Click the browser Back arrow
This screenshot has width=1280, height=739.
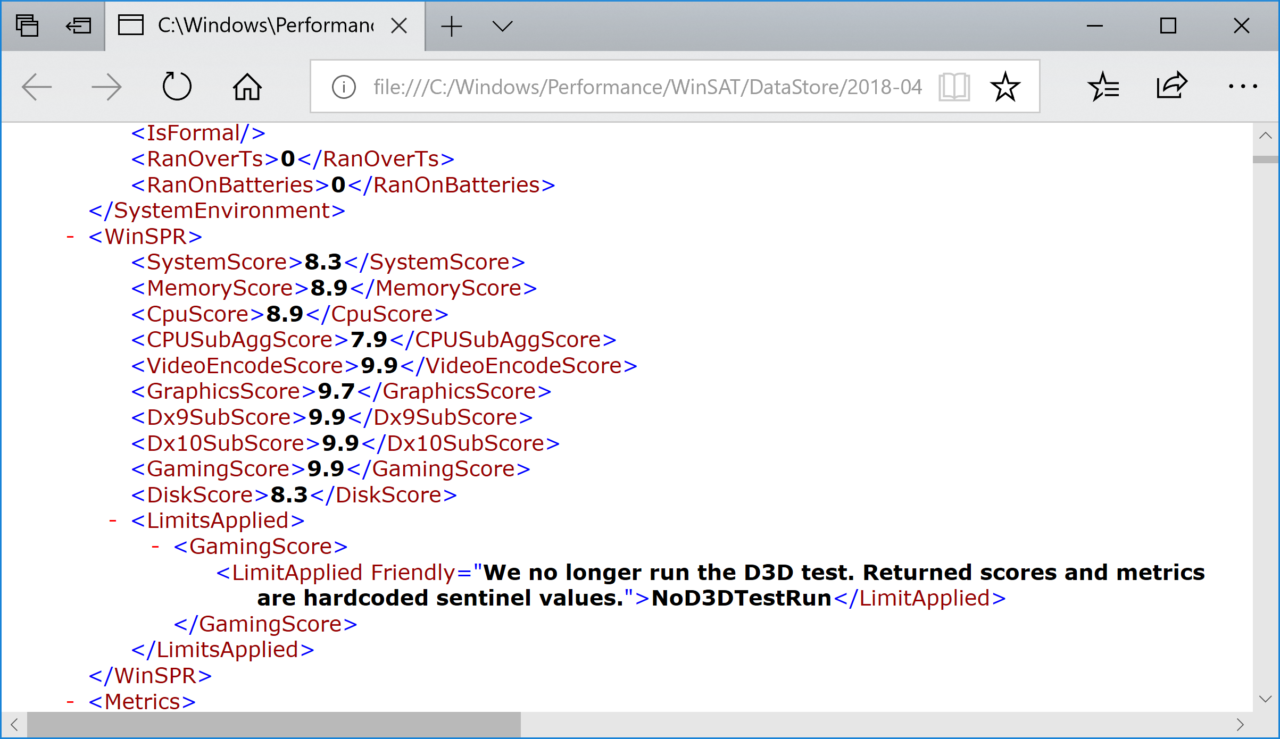click(37, 87)
